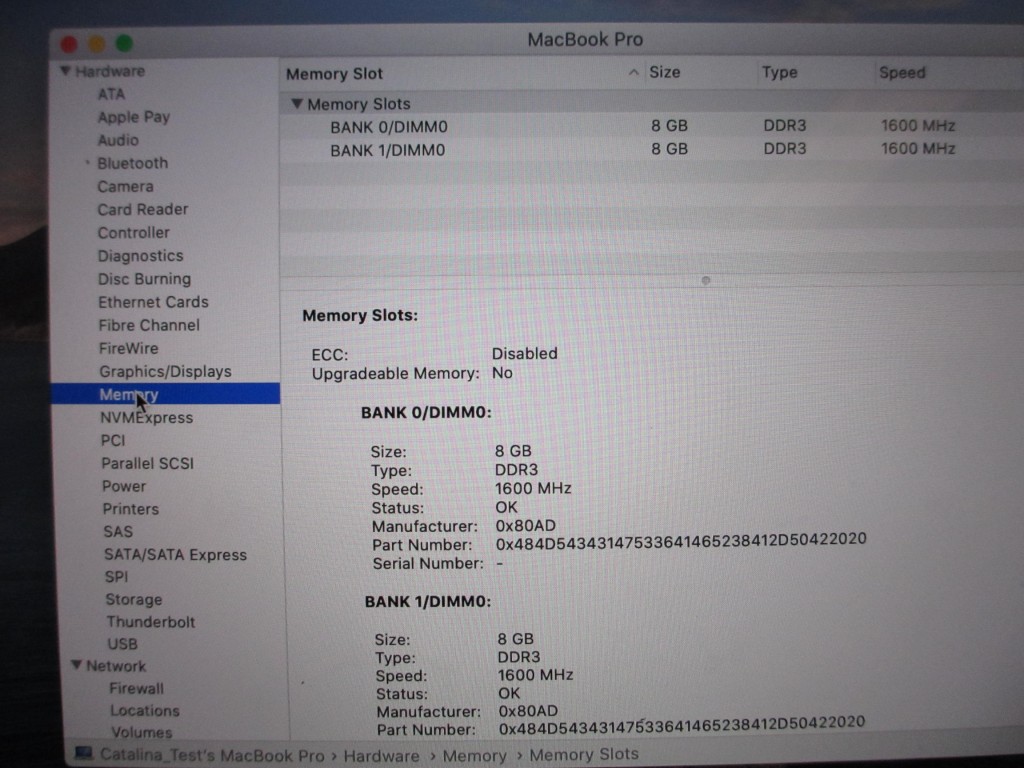The width and height of the screenshot is (1024, 768).
Task: Select SPI in the sidebar
Action: (x=117, y=577)
